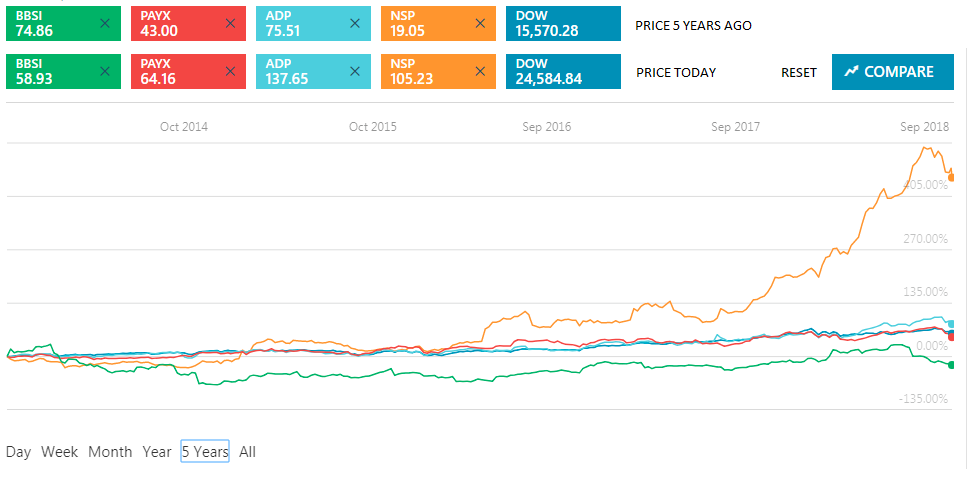Select the Month time range

tap(110, 452)
